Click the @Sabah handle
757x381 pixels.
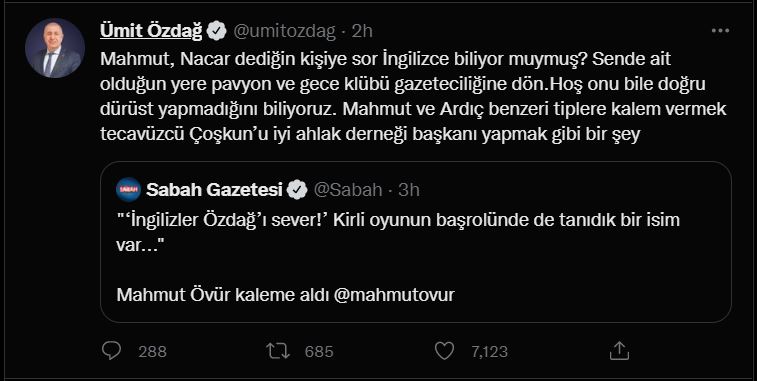point(348,190)
